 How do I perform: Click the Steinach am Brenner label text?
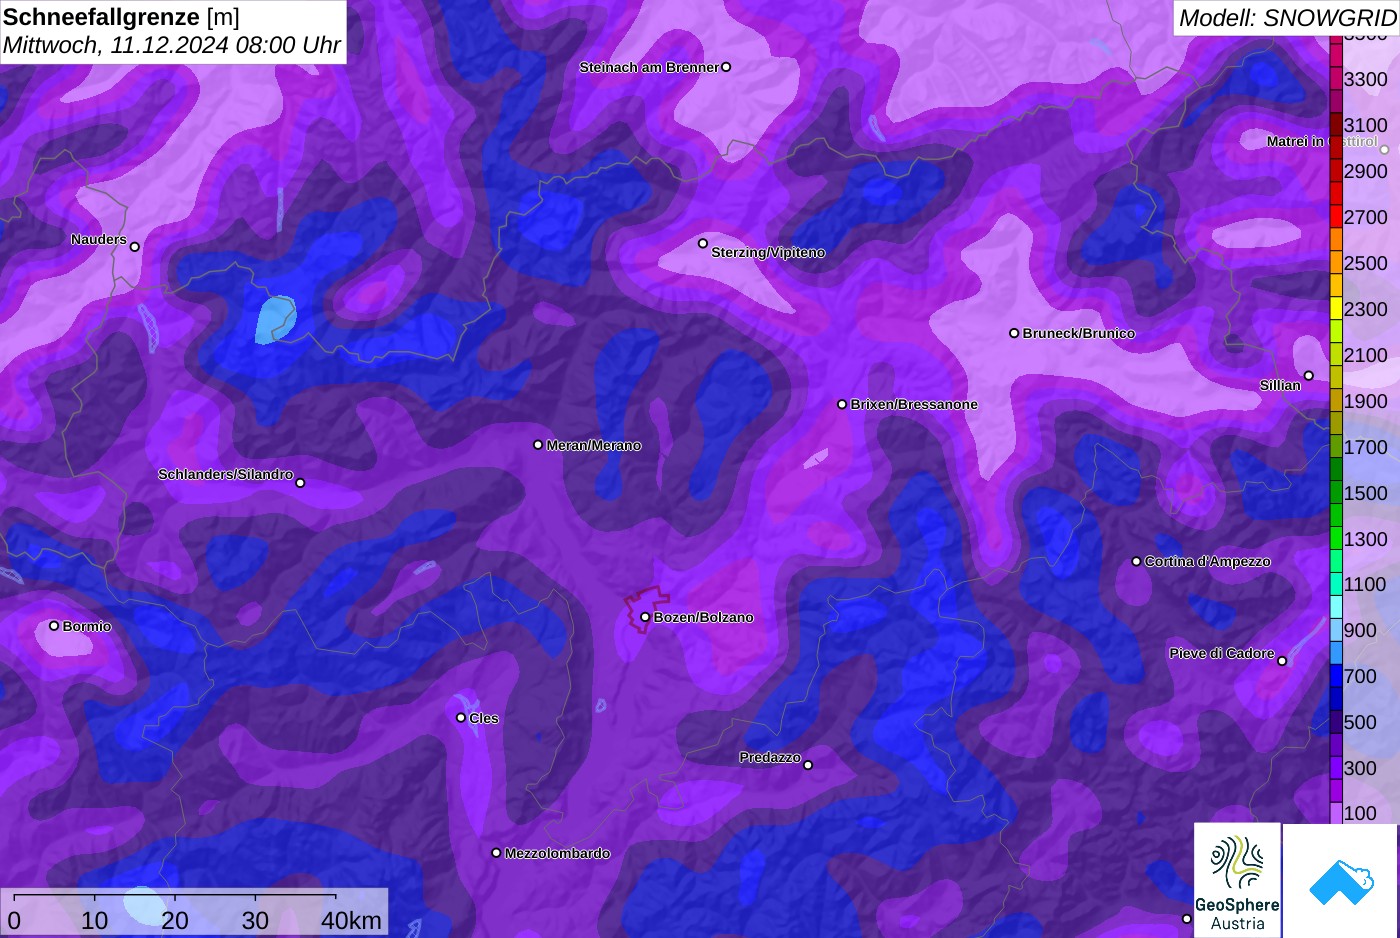(649, 67)
